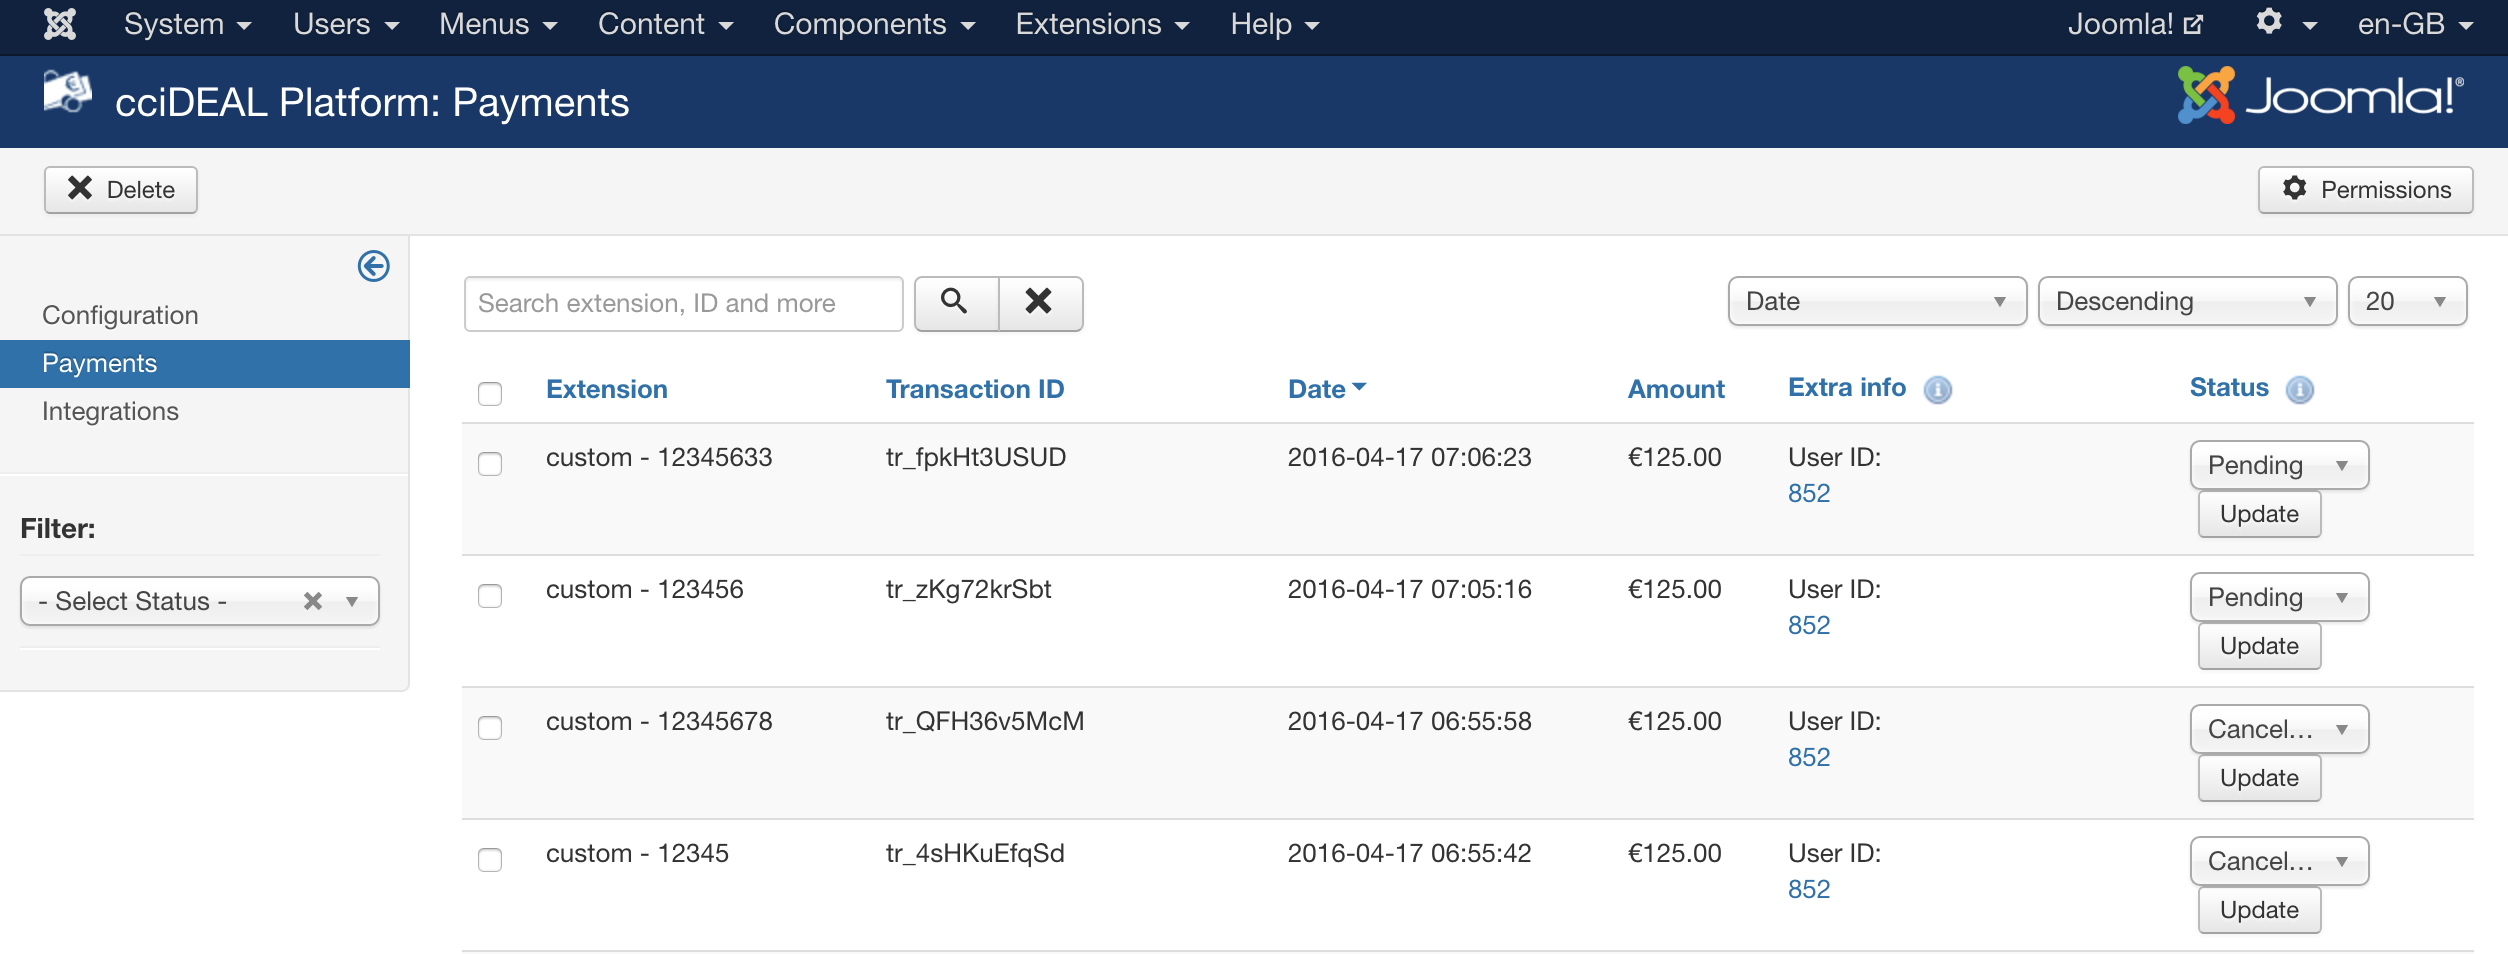Viewport: 2508px width, 954px height.
Task: Run the search with the magnifier icon
Action: click(955, 302)
